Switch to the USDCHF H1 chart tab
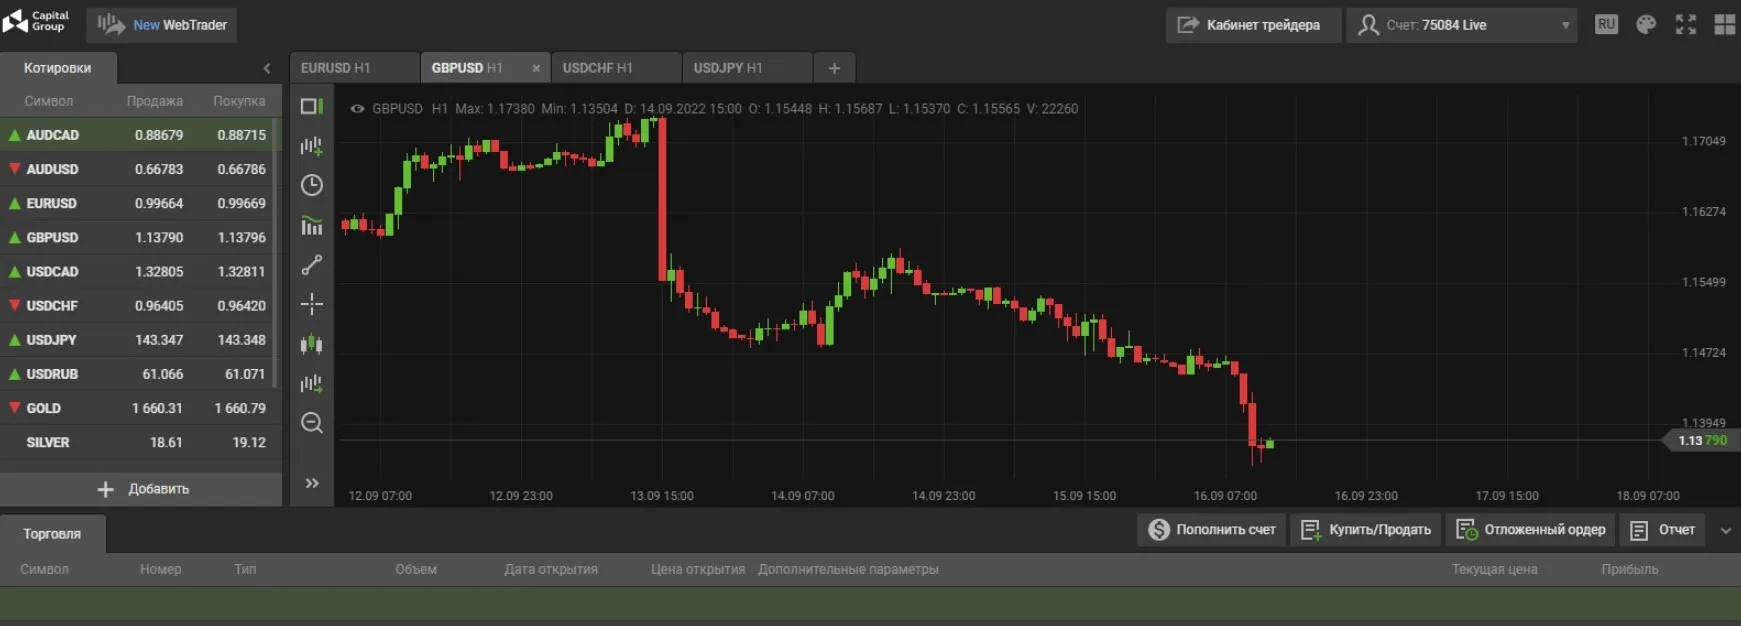 (x=616, y=68)
